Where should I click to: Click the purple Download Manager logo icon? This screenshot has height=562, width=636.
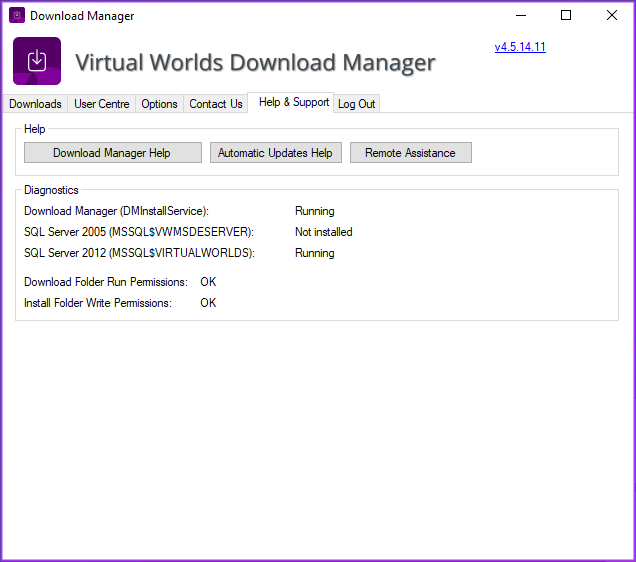coord(37,61)
